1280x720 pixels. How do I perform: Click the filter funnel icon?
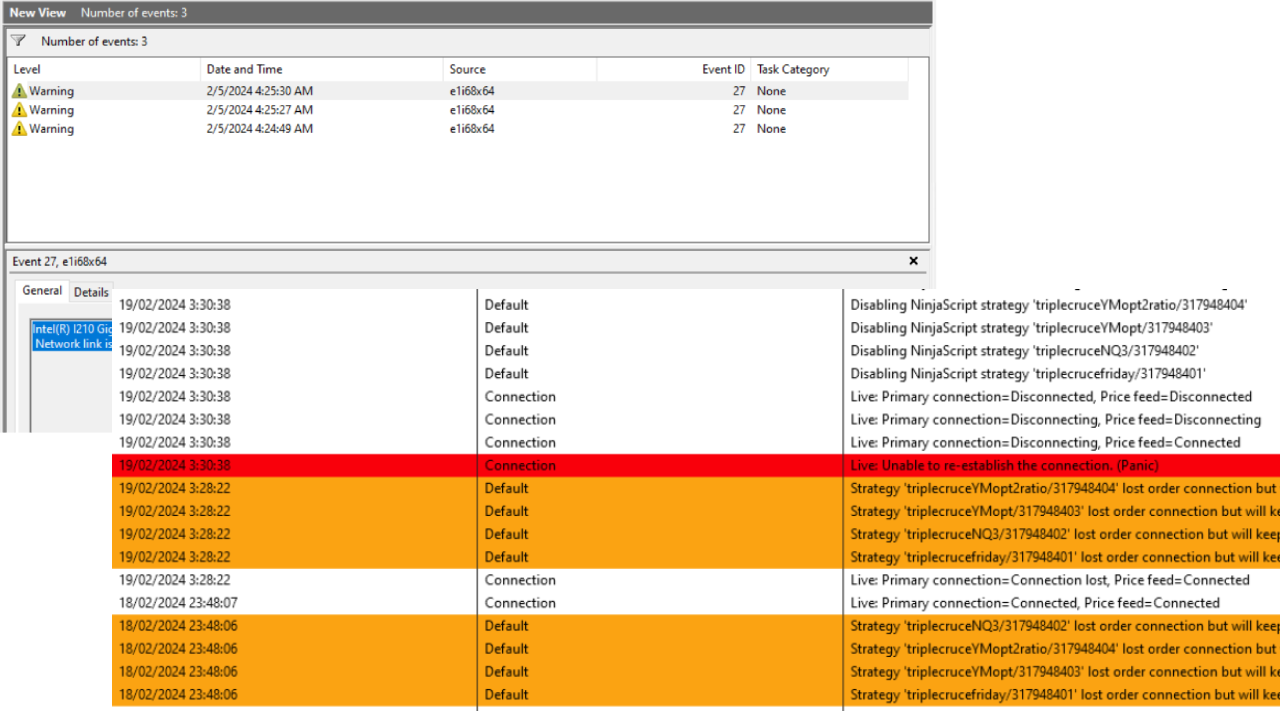18,41
